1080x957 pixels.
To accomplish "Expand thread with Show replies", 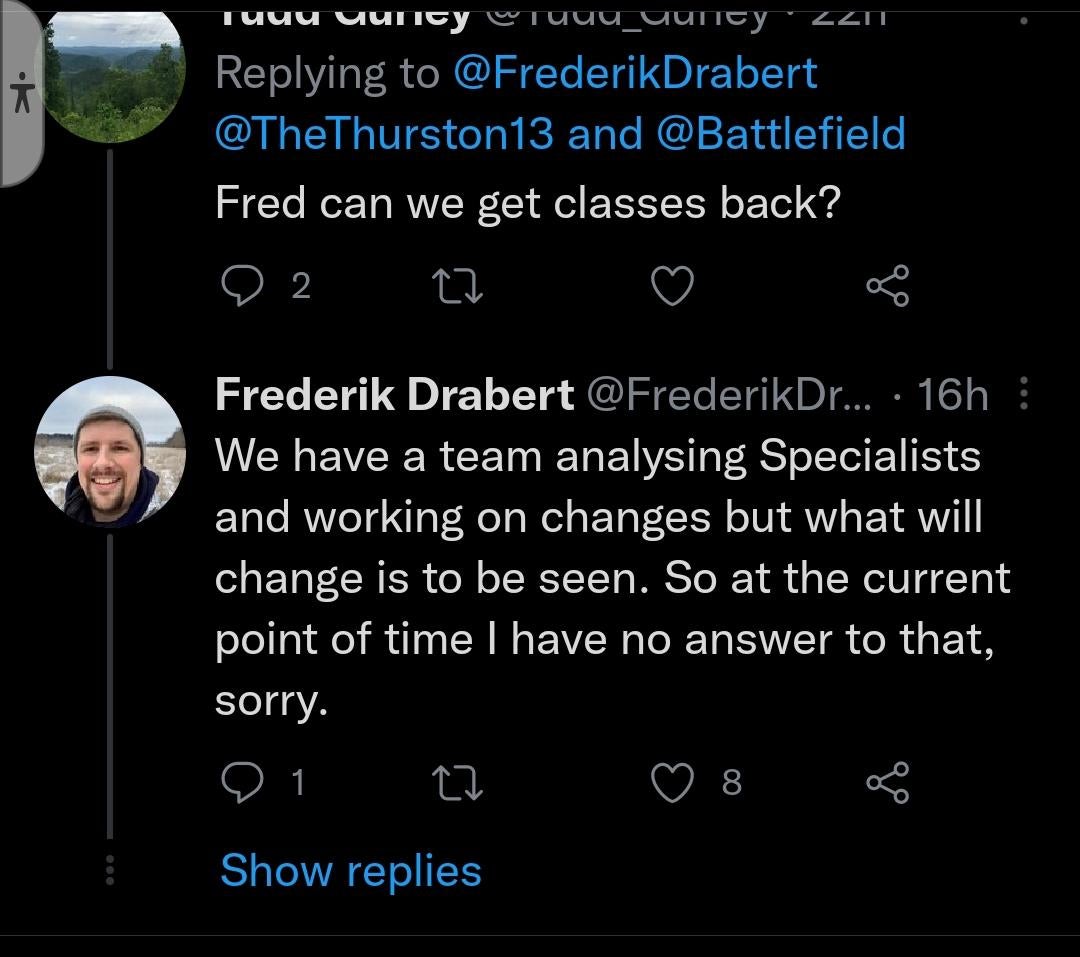I will [350, 870].
